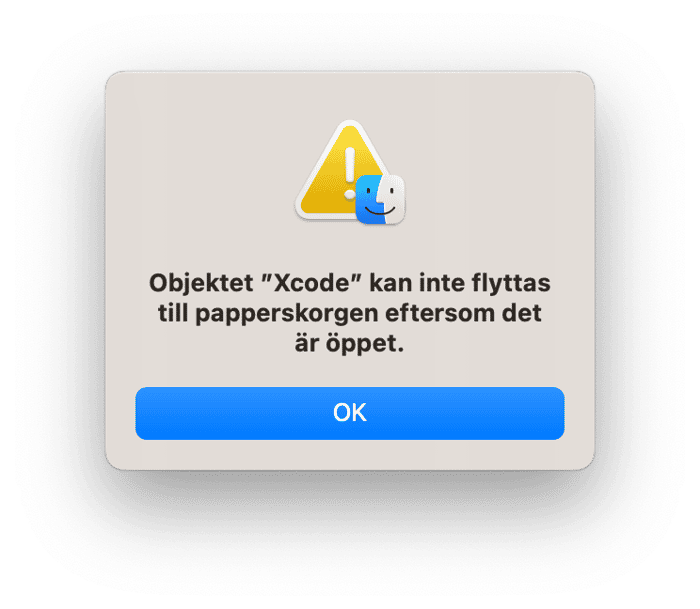Click the word "Xcode" in the message
Viewport: 700px width, 609px height.
[x=312, y=283]
